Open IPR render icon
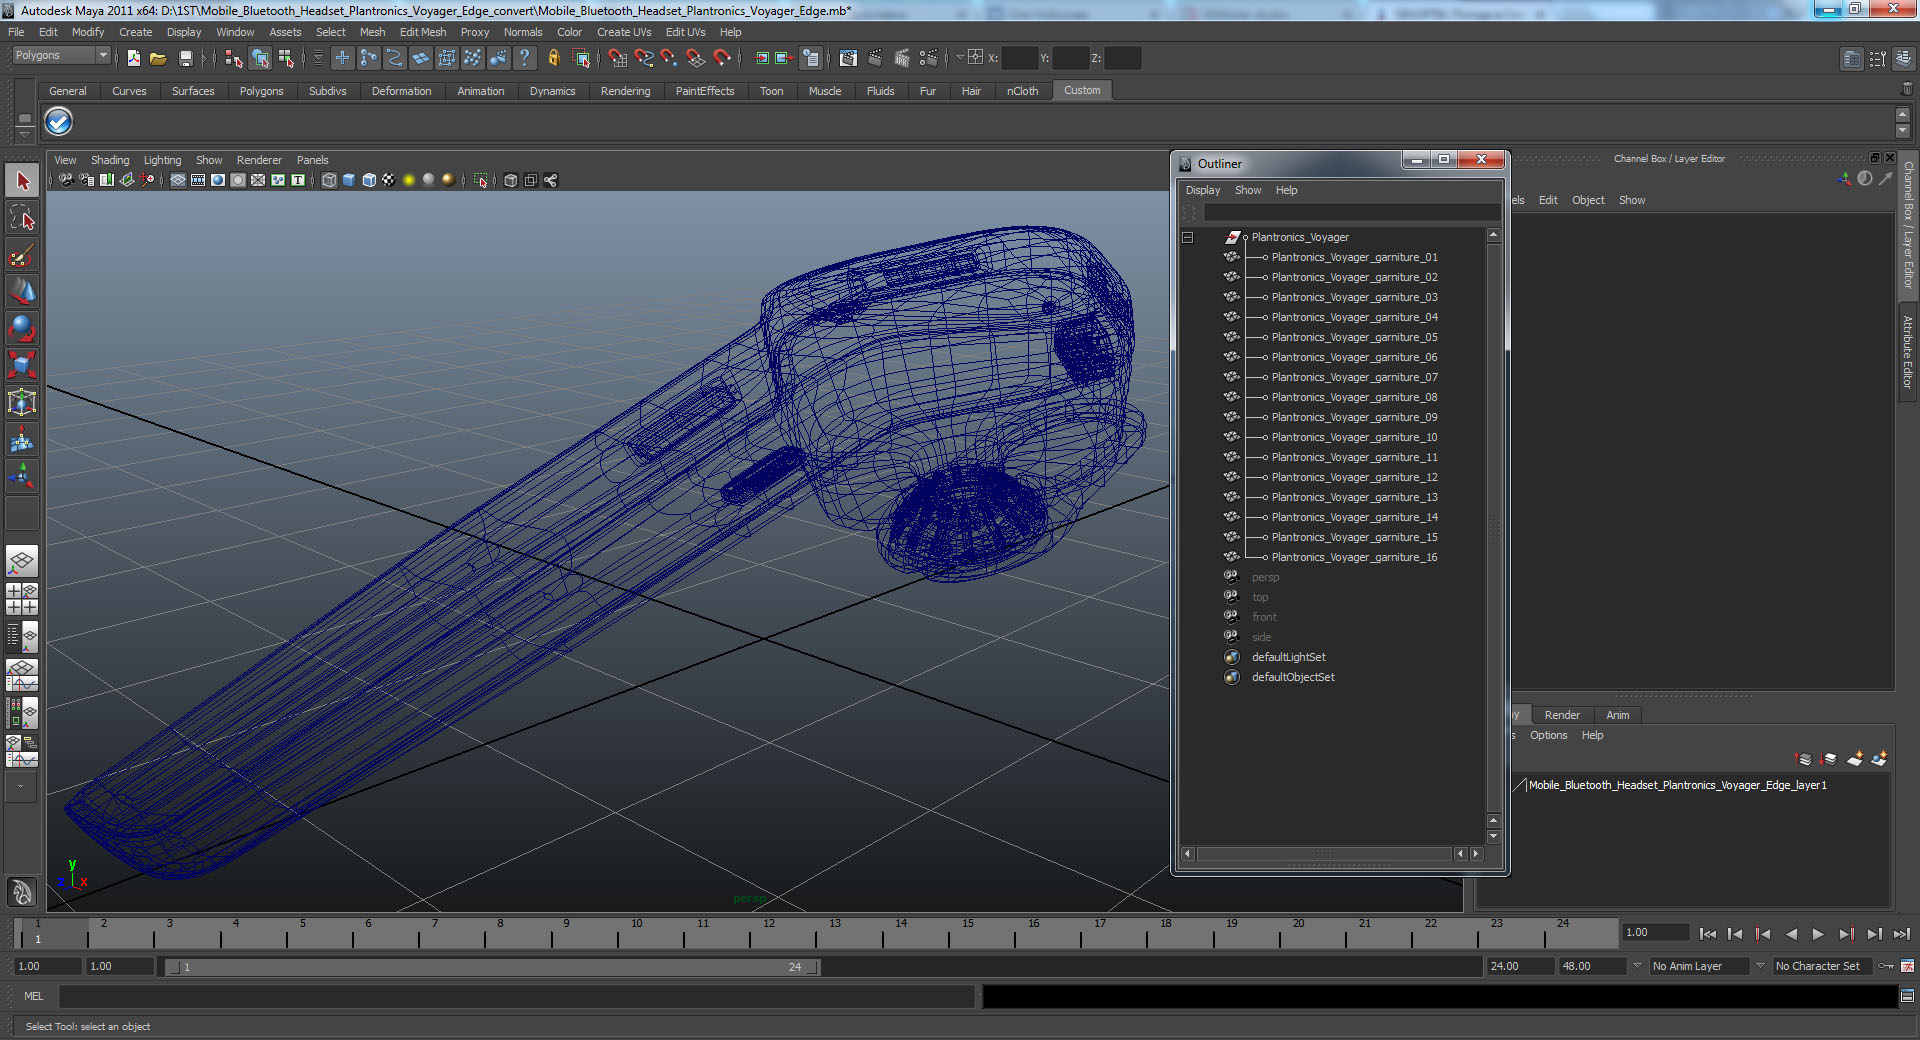This screenshot has height=1040, width=1920. pyautogui.click(x=902, y=58)
